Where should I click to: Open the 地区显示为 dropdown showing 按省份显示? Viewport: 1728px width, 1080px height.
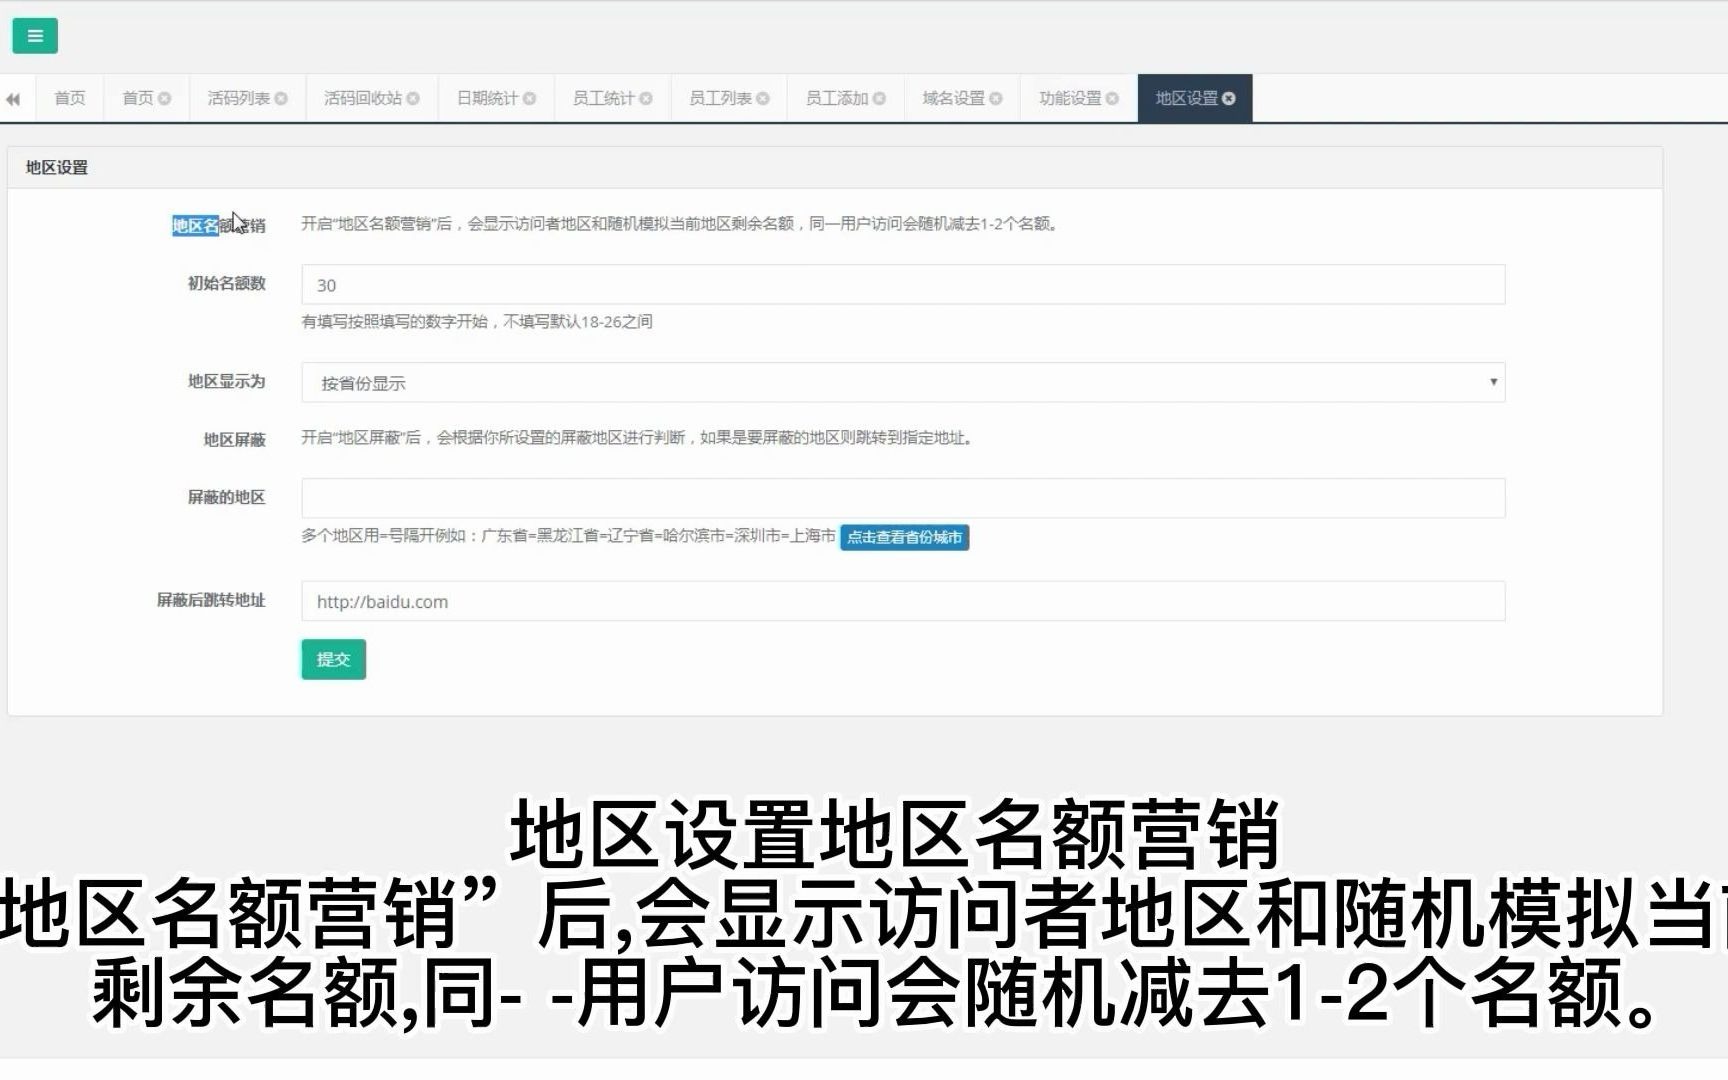coord(903,383)
